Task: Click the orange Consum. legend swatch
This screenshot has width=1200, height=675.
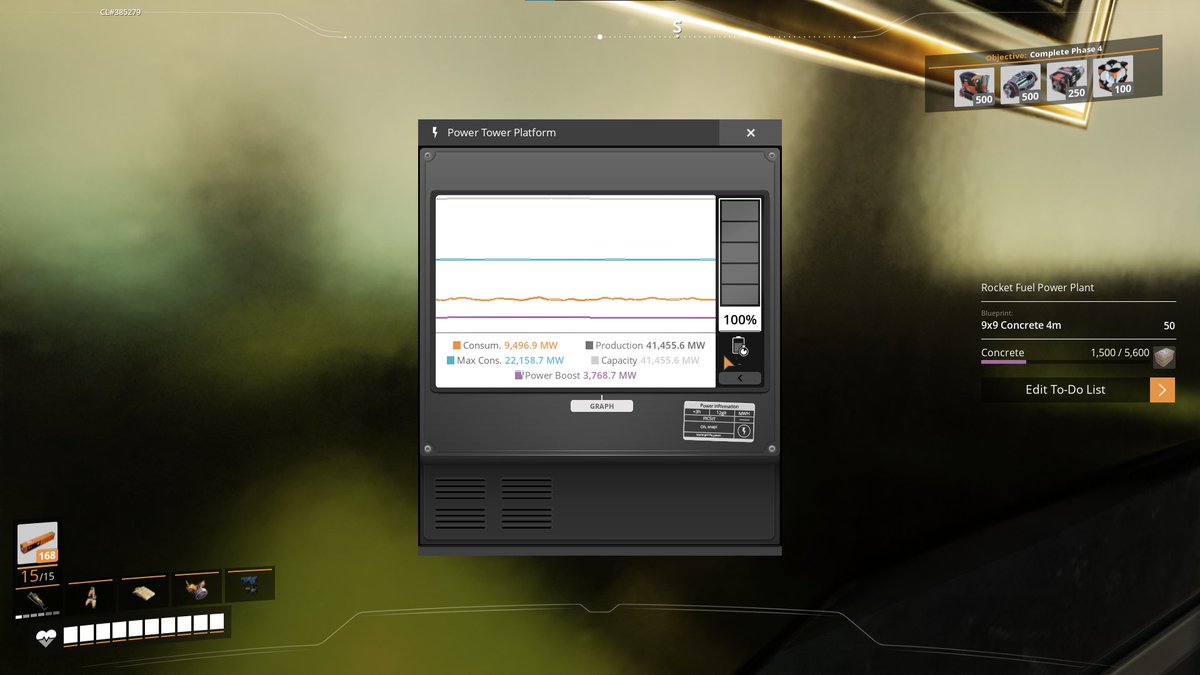Action: 457,346
